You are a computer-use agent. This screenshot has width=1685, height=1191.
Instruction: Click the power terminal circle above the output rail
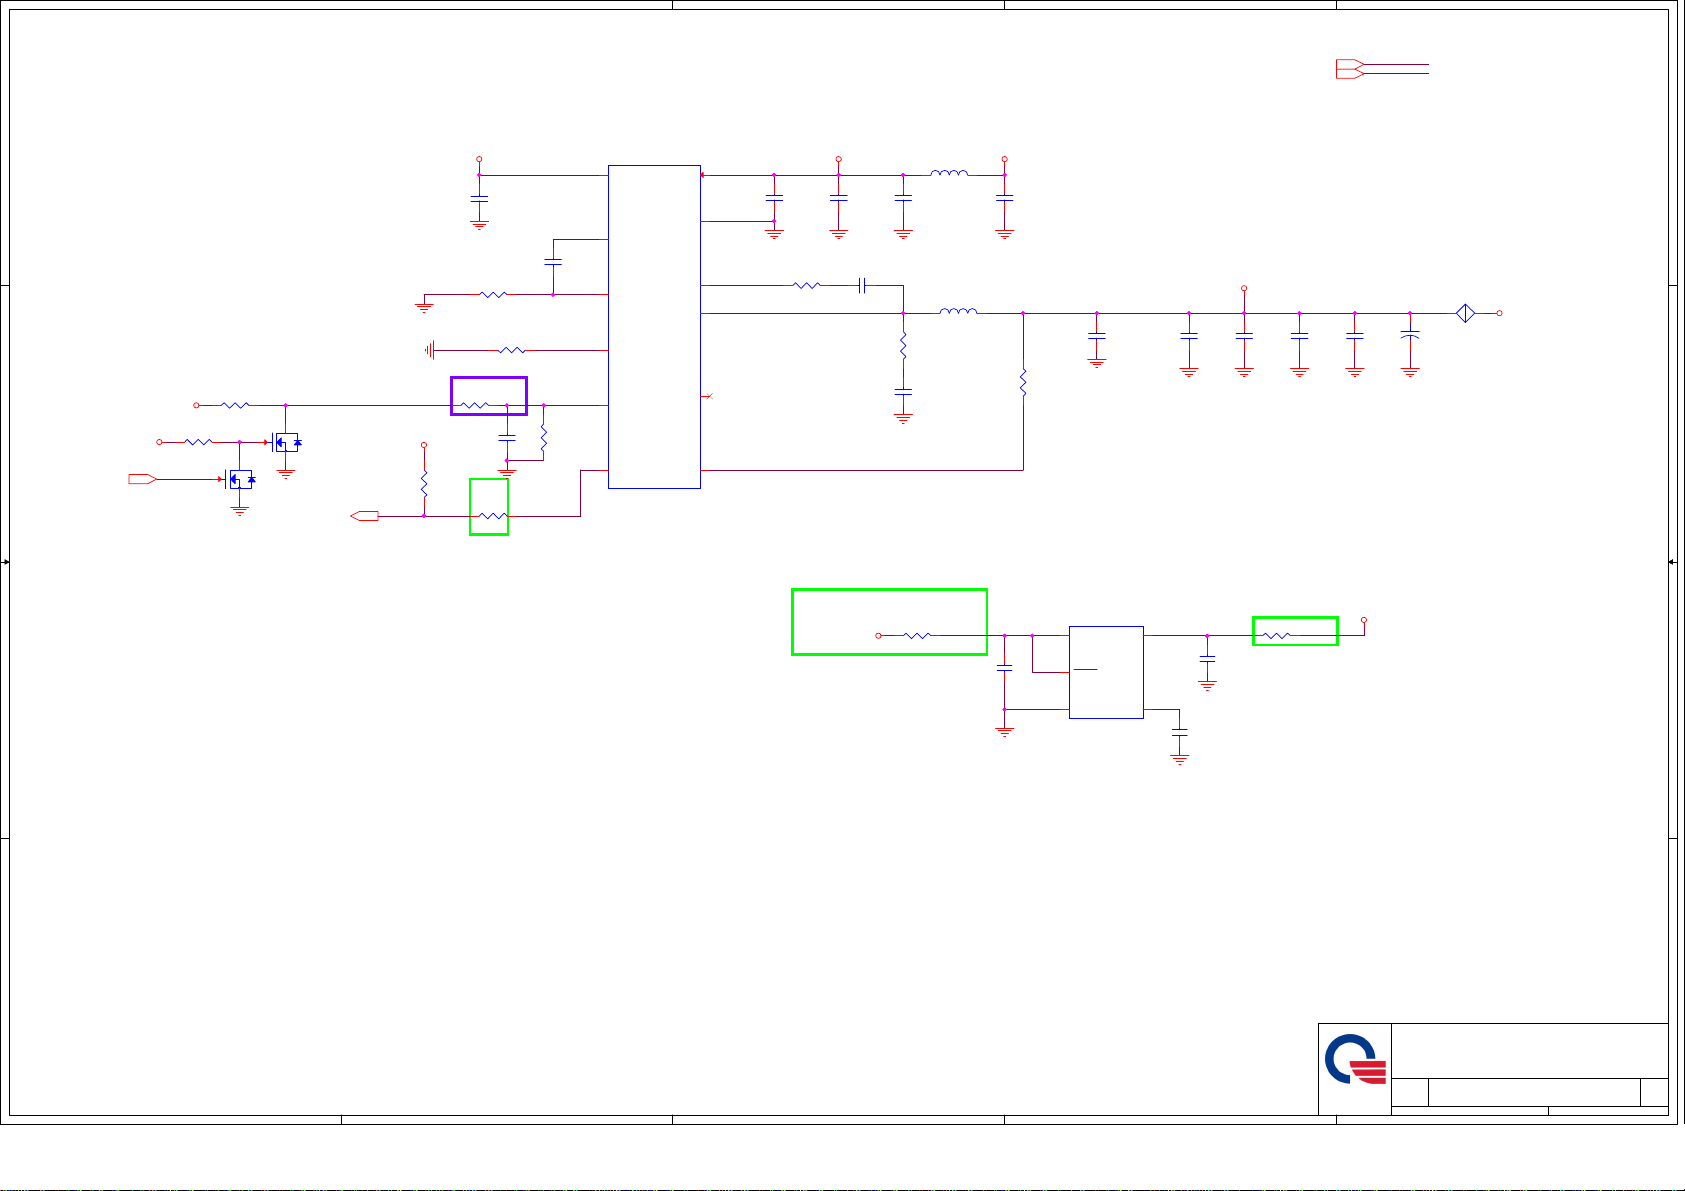click(x=1244, y=288)
